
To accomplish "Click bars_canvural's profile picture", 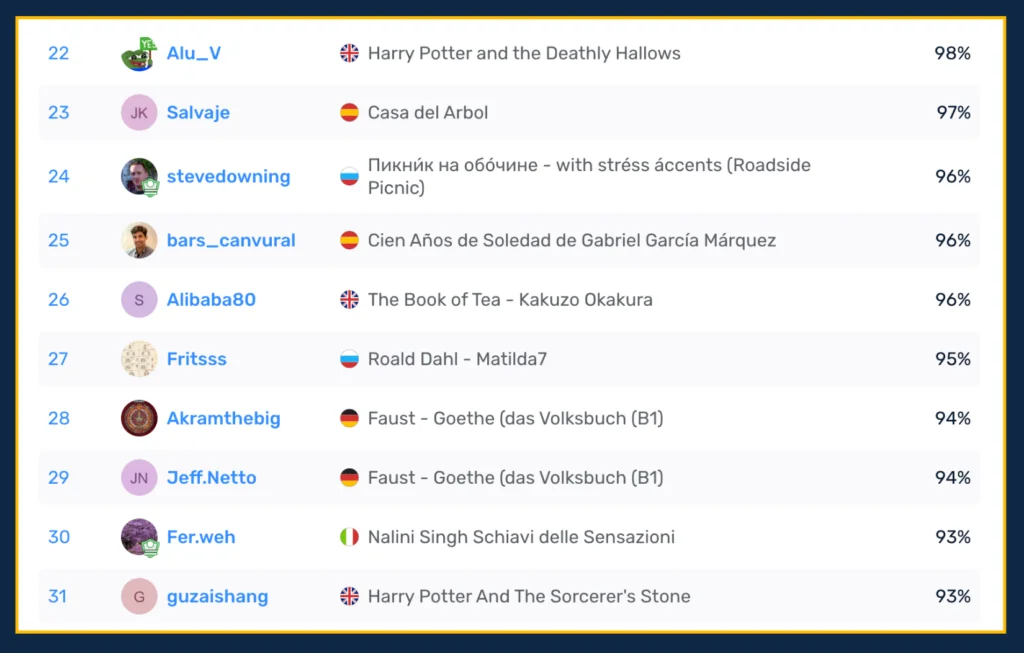I will coord(139,240).
